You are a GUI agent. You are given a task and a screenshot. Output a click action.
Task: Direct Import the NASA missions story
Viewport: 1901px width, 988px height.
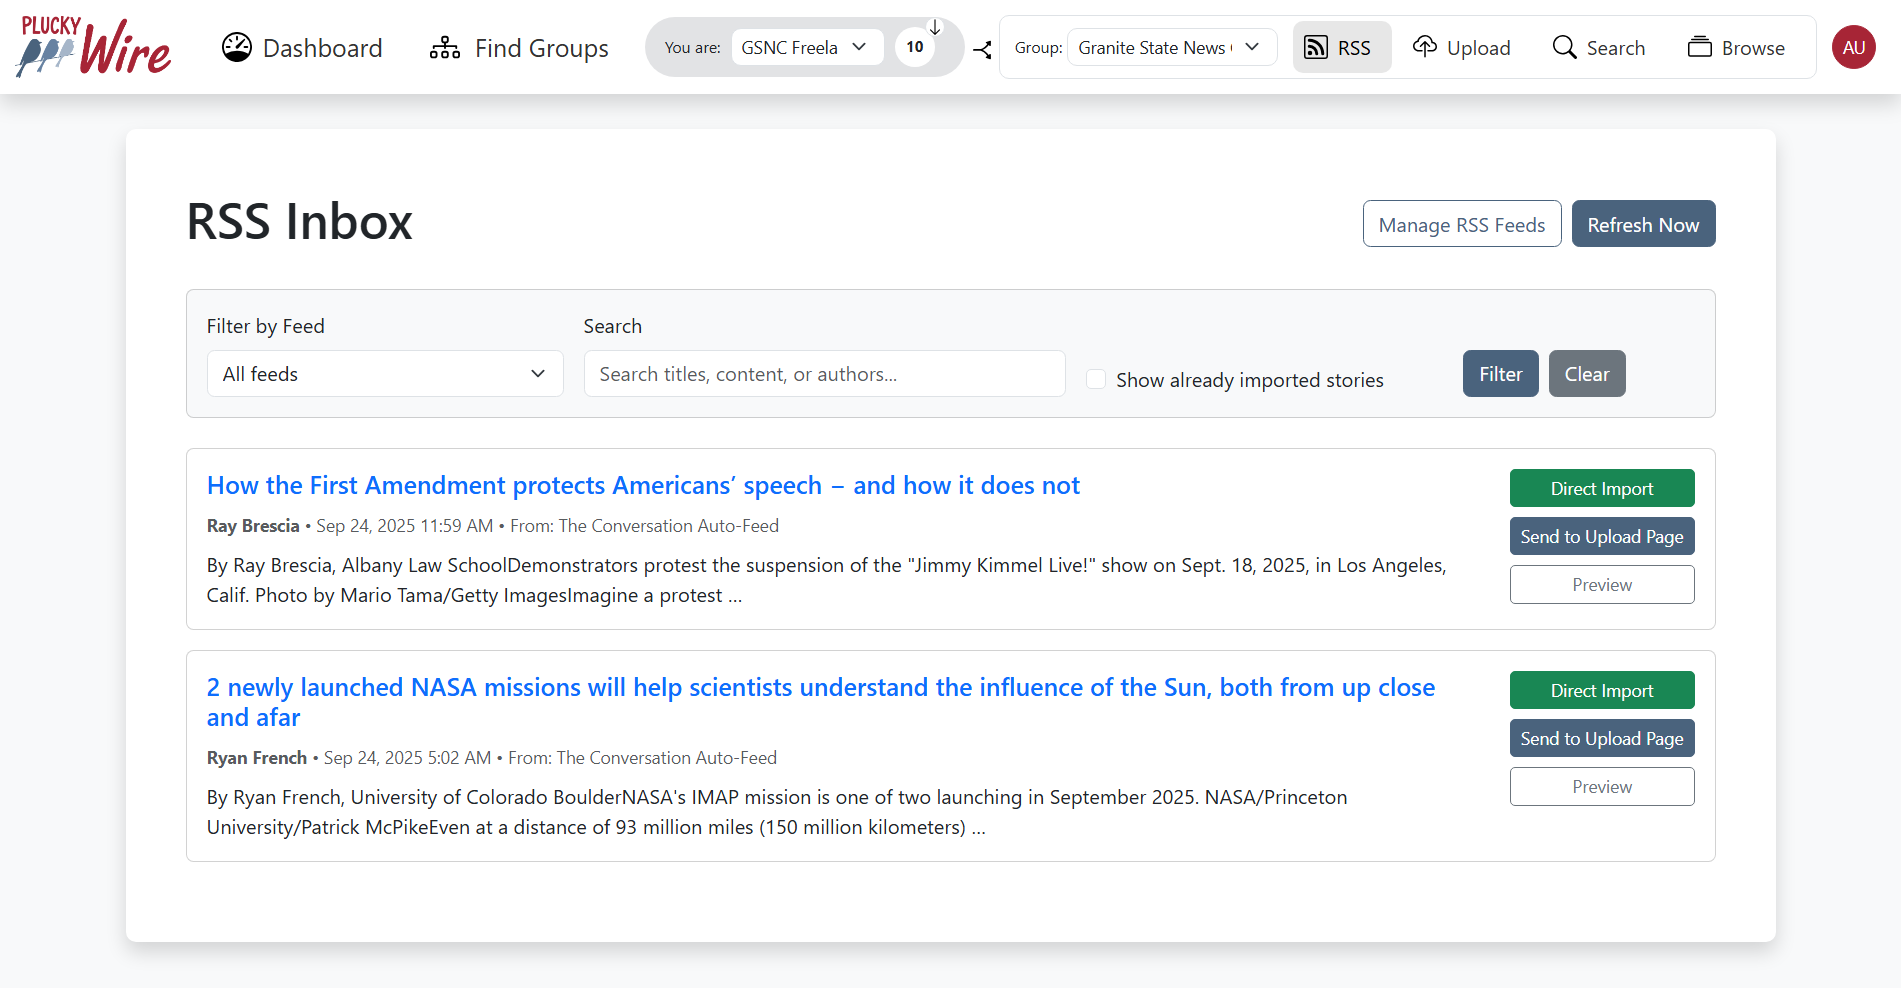1601,690
